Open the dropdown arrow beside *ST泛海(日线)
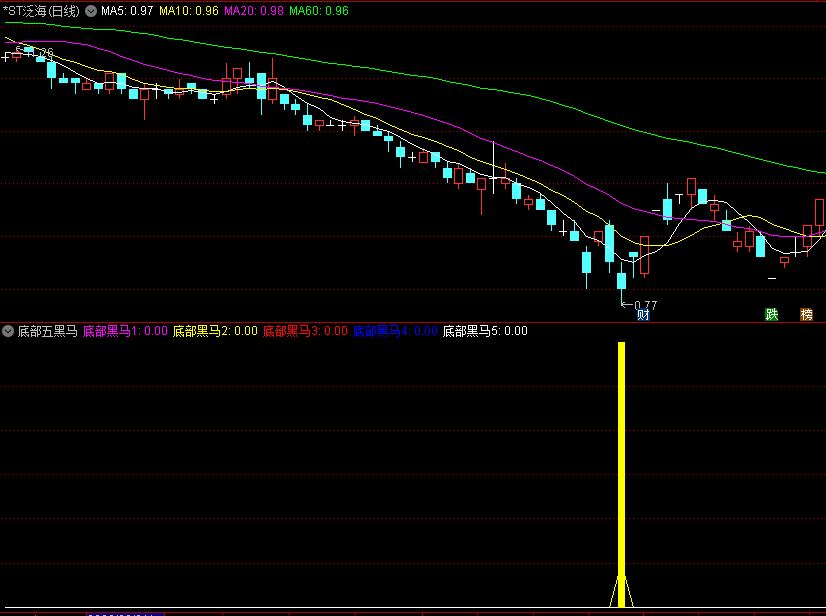The image size is (826, 616). [91, 11]
